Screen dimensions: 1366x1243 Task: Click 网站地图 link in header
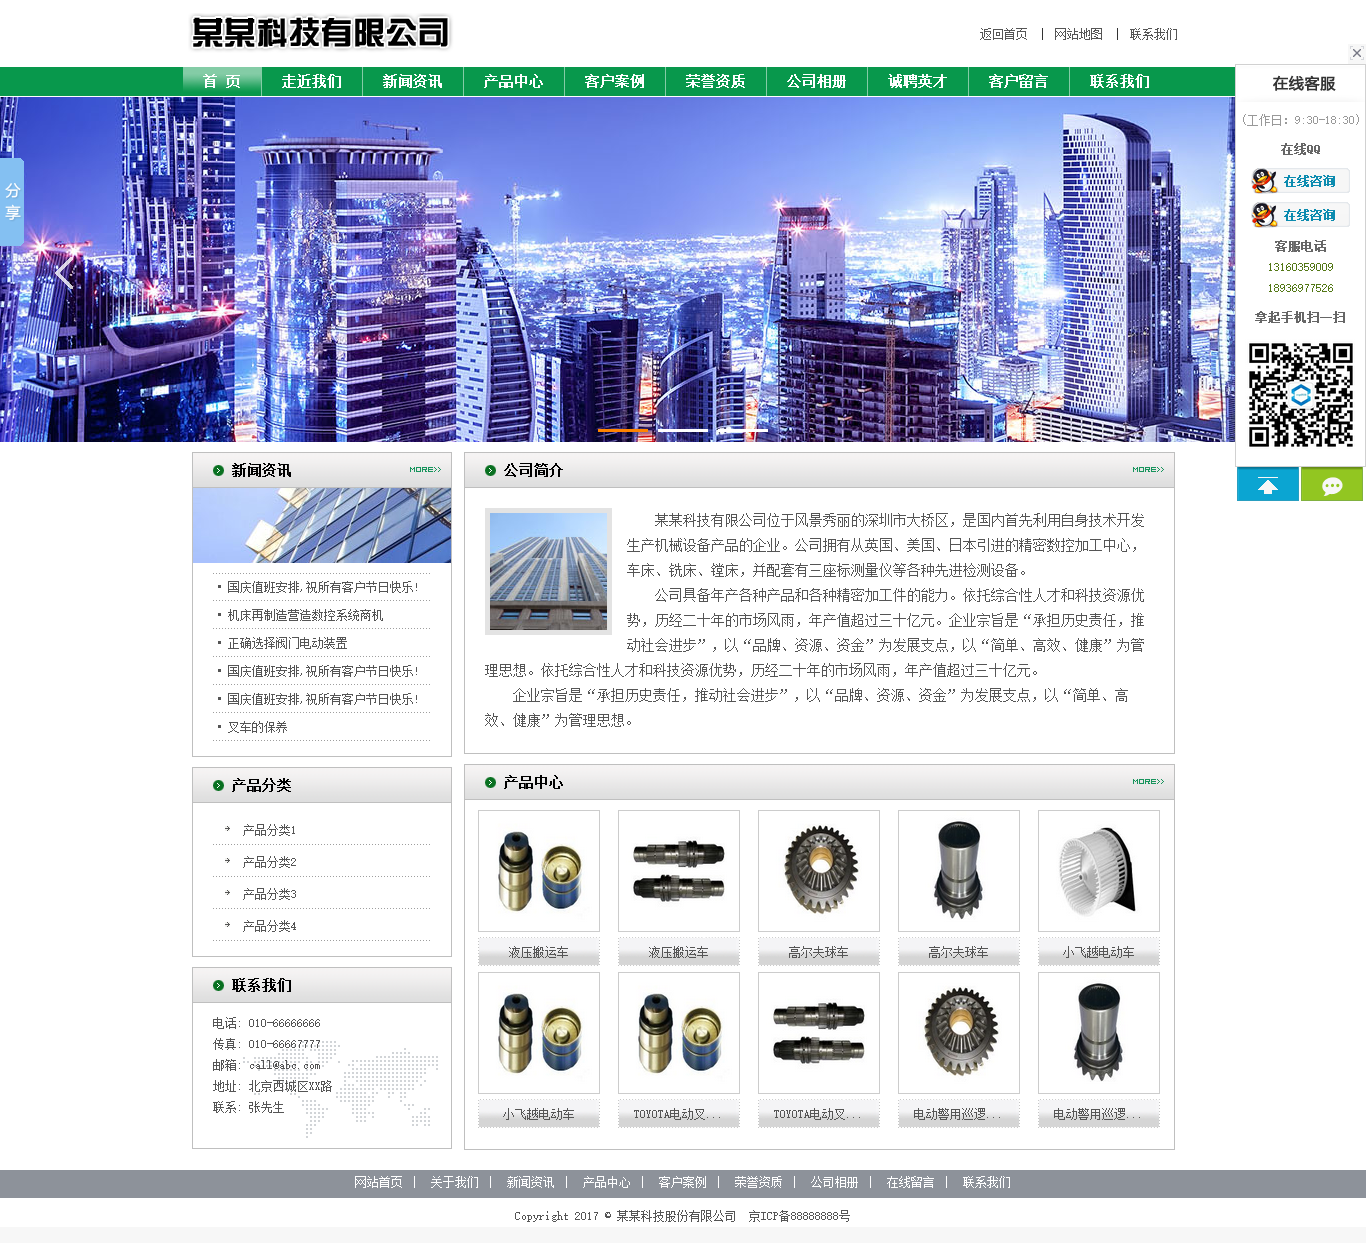pyautogui.click(x=1078, y=34)
